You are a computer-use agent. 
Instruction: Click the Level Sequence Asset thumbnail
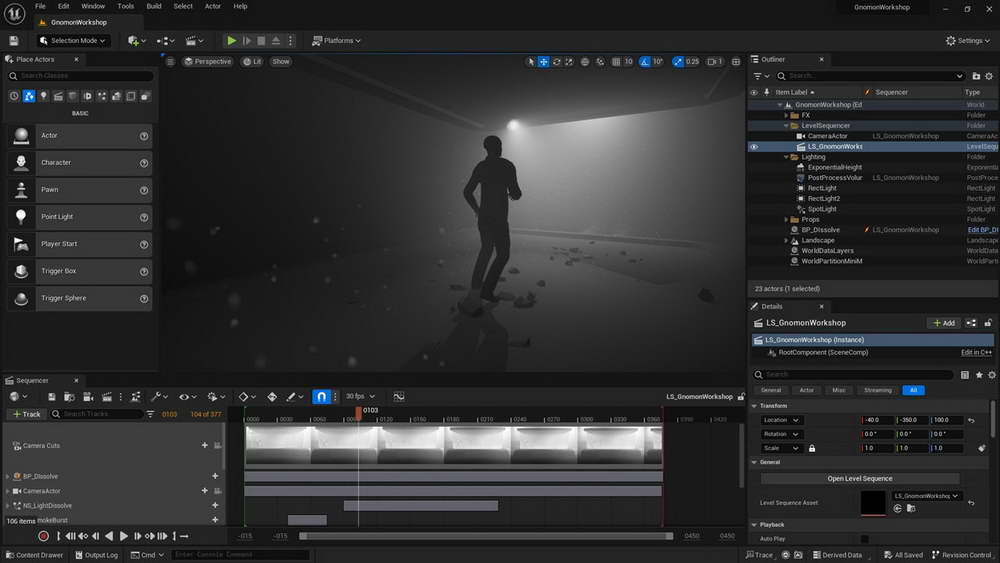pos(872,502)
